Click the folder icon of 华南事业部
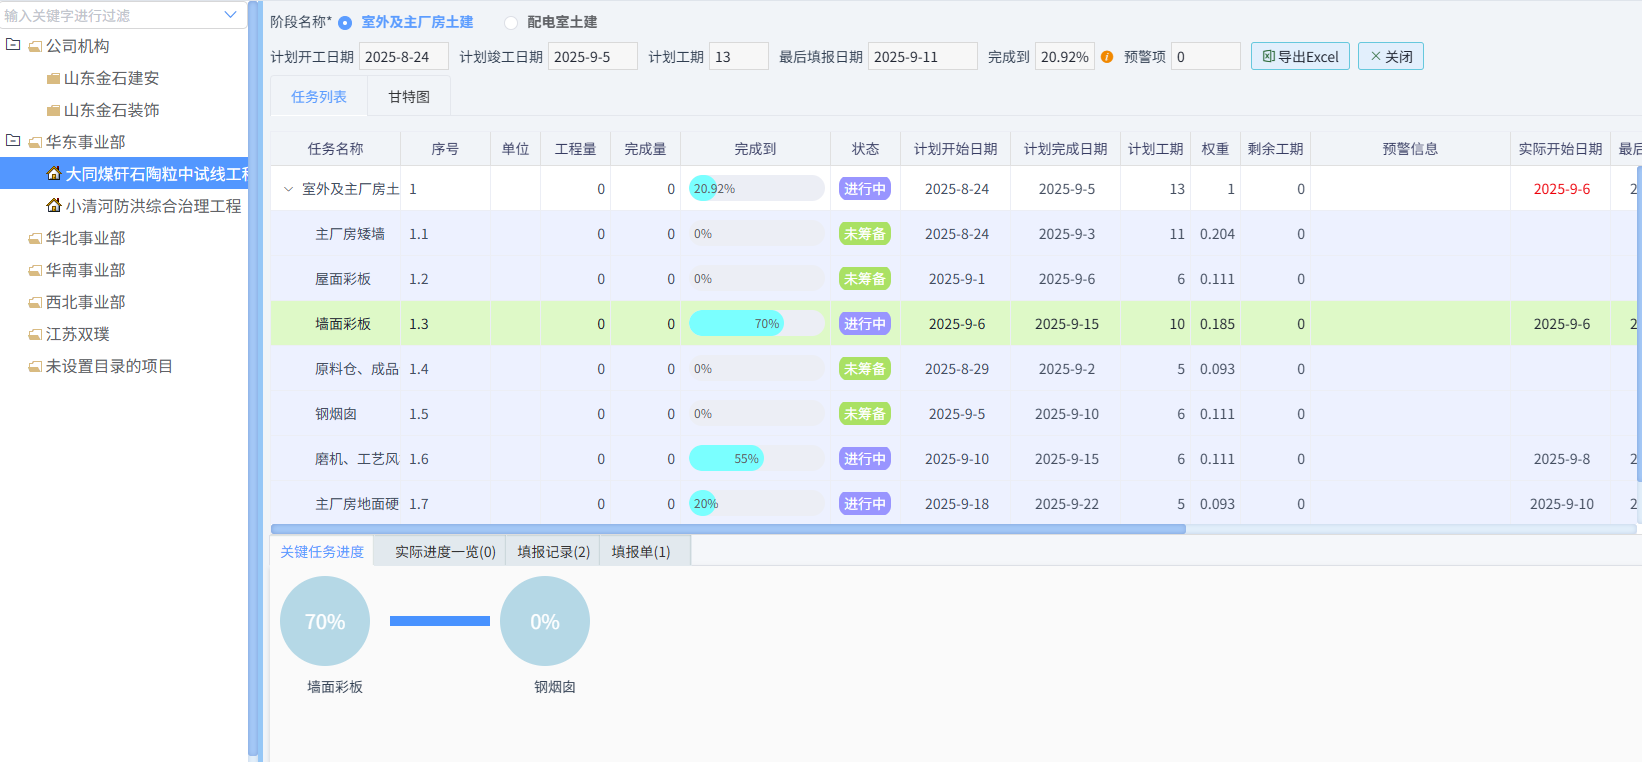1642x762 pixels. click(x=35, y=270)
